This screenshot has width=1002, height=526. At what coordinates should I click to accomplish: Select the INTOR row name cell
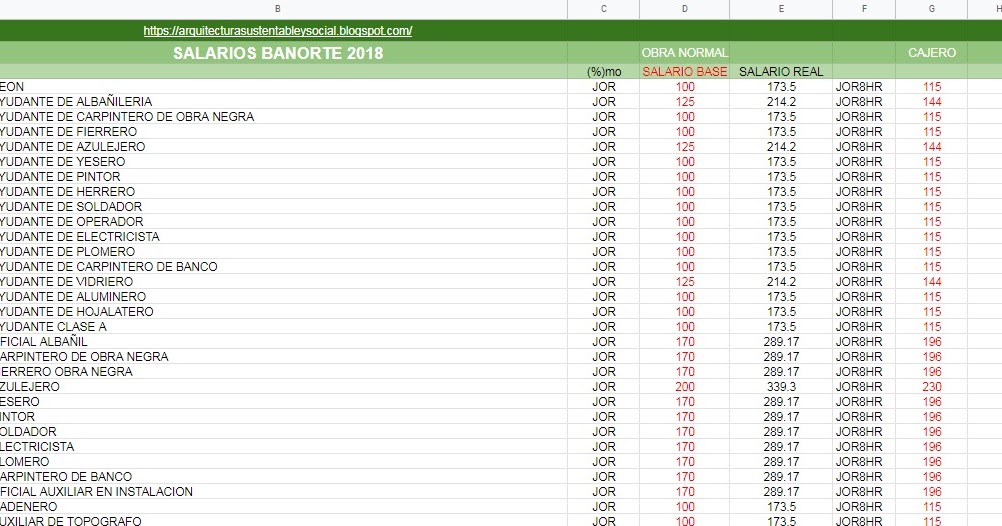[x=283, y=417]
